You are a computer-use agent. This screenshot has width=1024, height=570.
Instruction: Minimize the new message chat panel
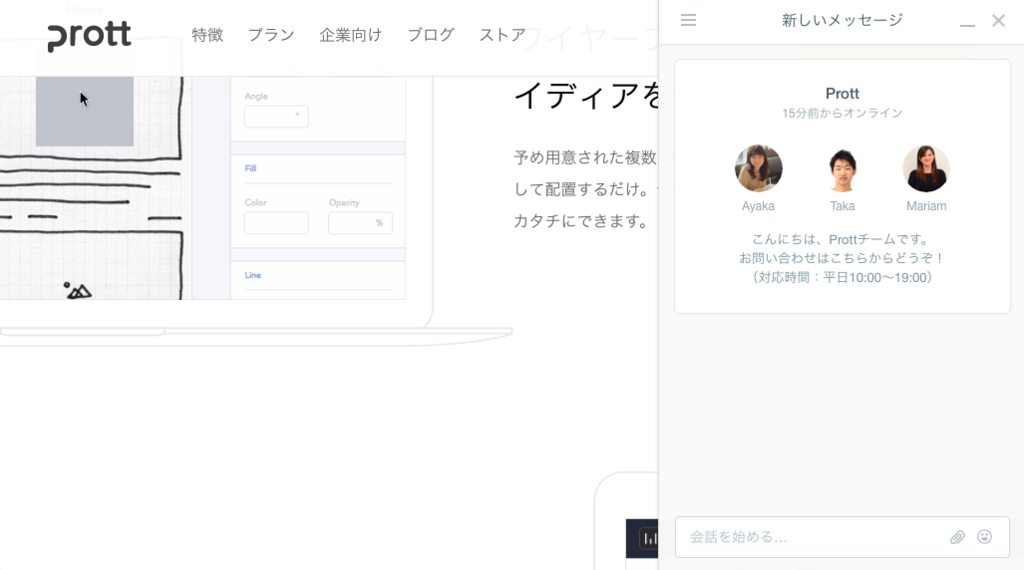(967, 25)
